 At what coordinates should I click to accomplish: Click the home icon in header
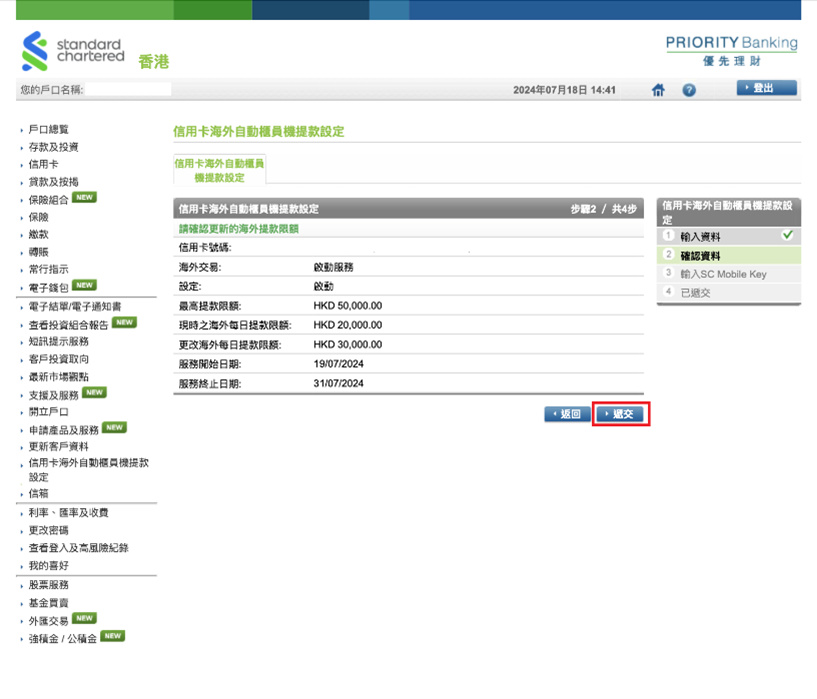[x=658, y=90]
